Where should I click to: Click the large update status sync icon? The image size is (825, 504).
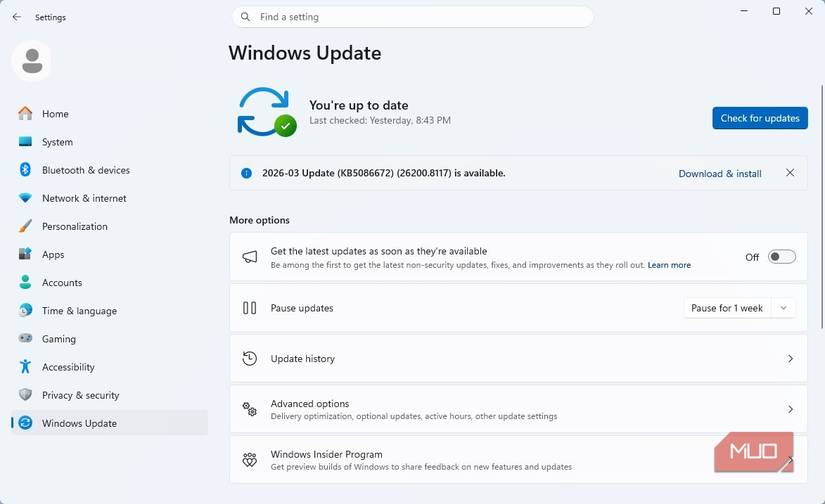coord(266,112)
